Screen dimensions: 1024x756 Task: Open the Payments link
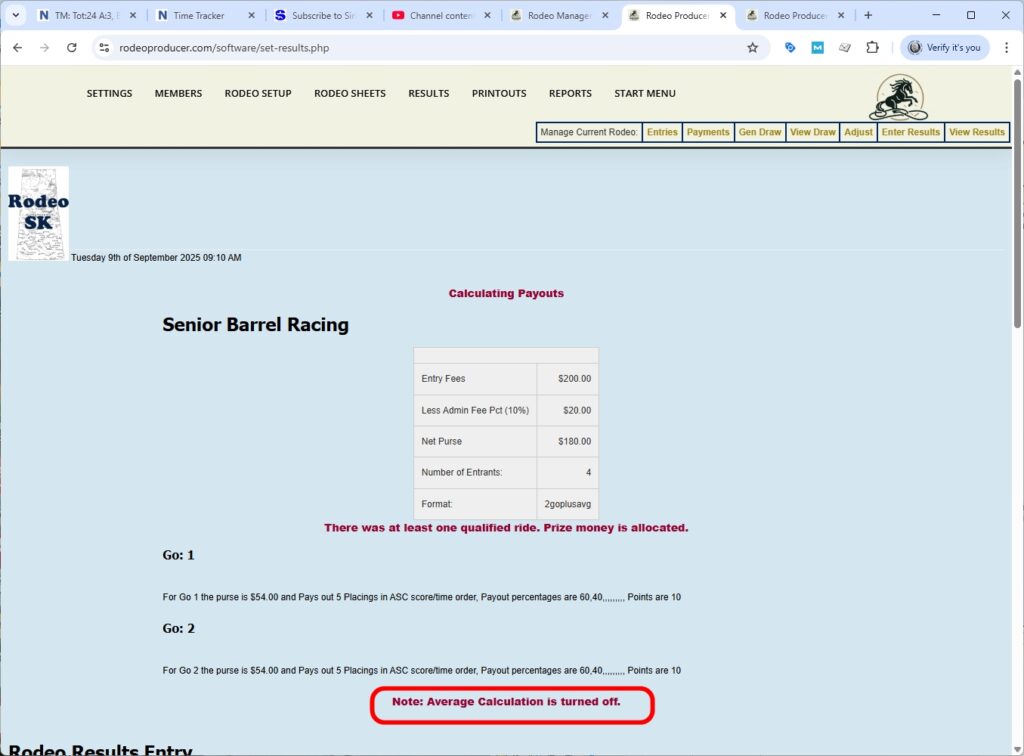(708, 132)
